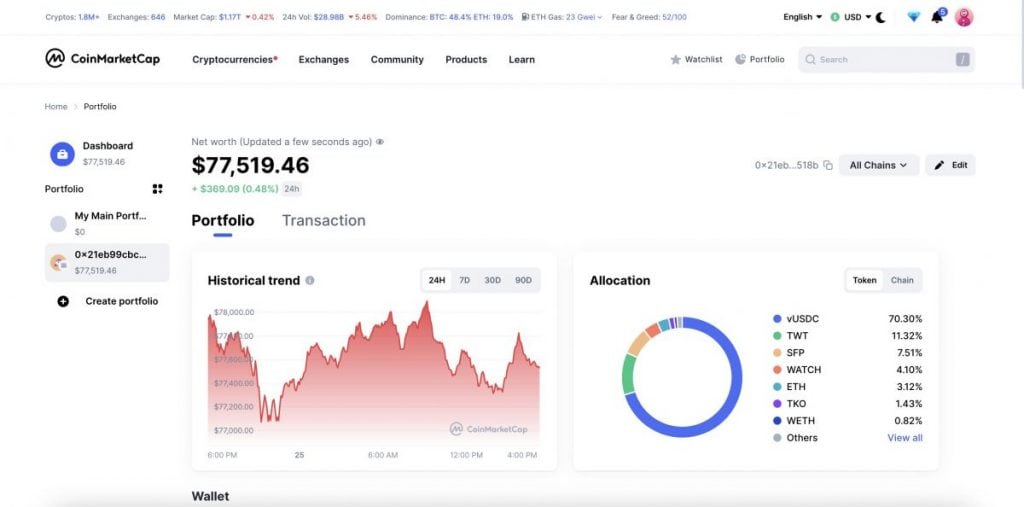Click ETH teal legend swatch
The image size is (1024, 507).
pyautogui.click(x=777, y=387)
